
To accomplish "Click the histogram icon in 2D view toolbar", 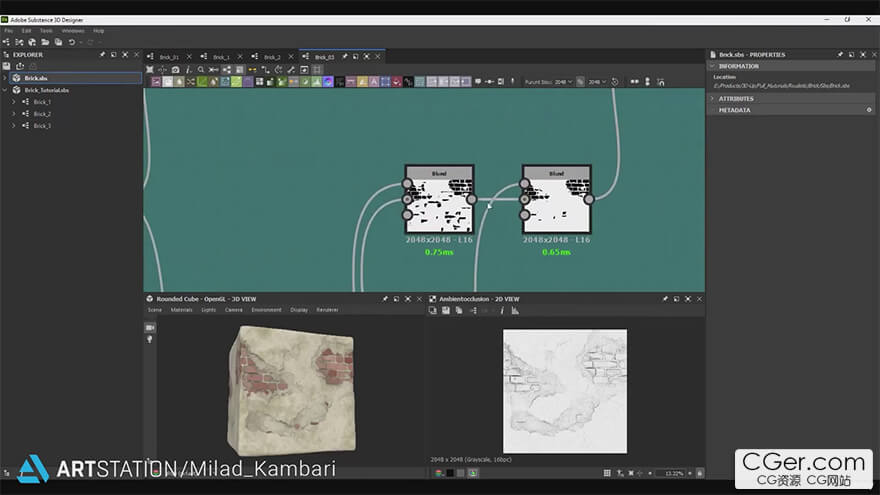I will tap(515, 310).
